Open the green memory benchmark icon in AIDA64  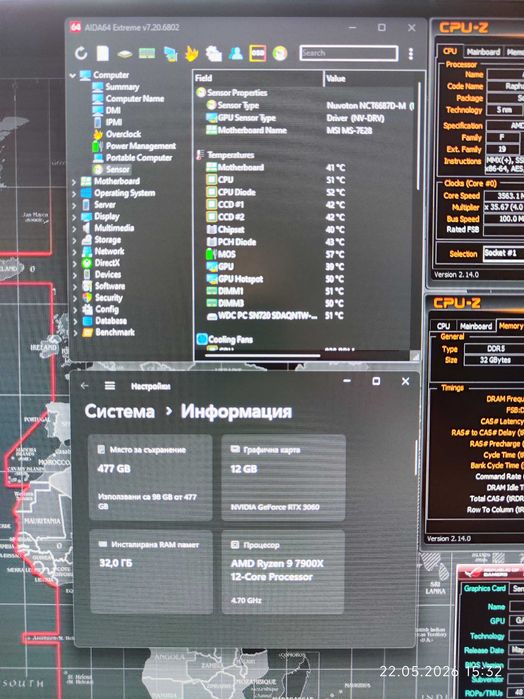147,54
